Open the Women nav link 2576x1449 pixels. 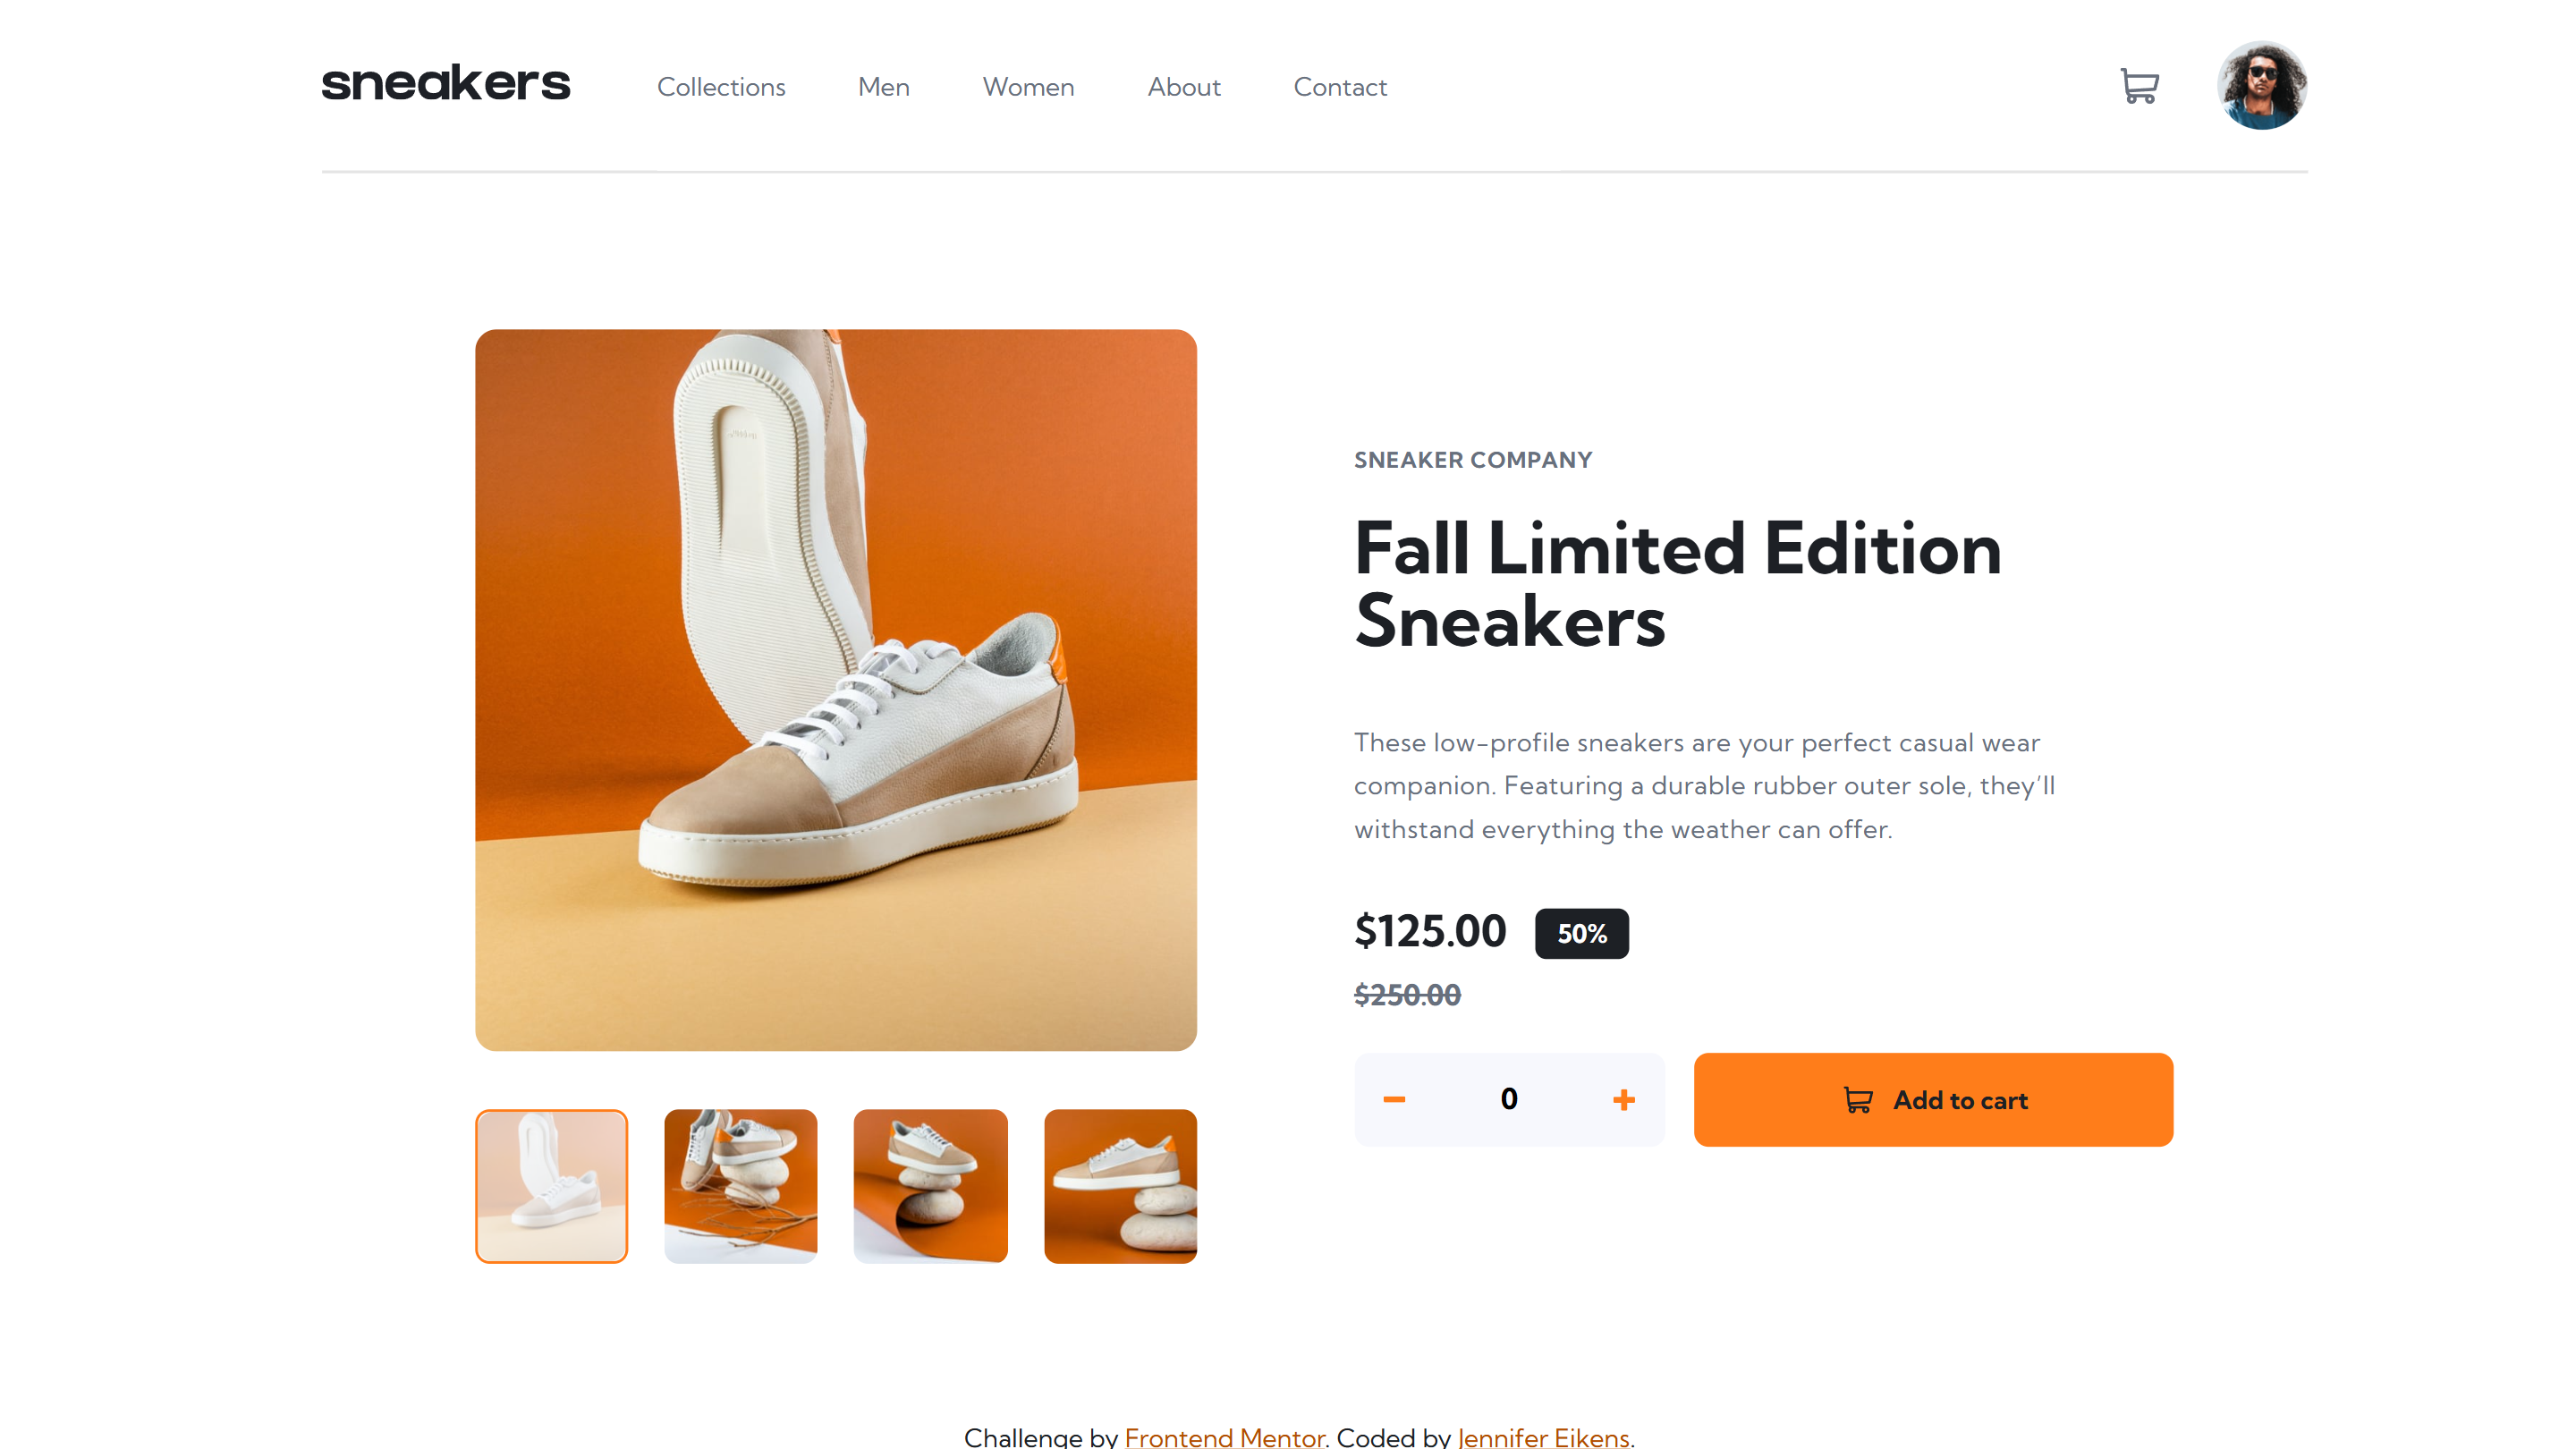tap(1028, 87)
